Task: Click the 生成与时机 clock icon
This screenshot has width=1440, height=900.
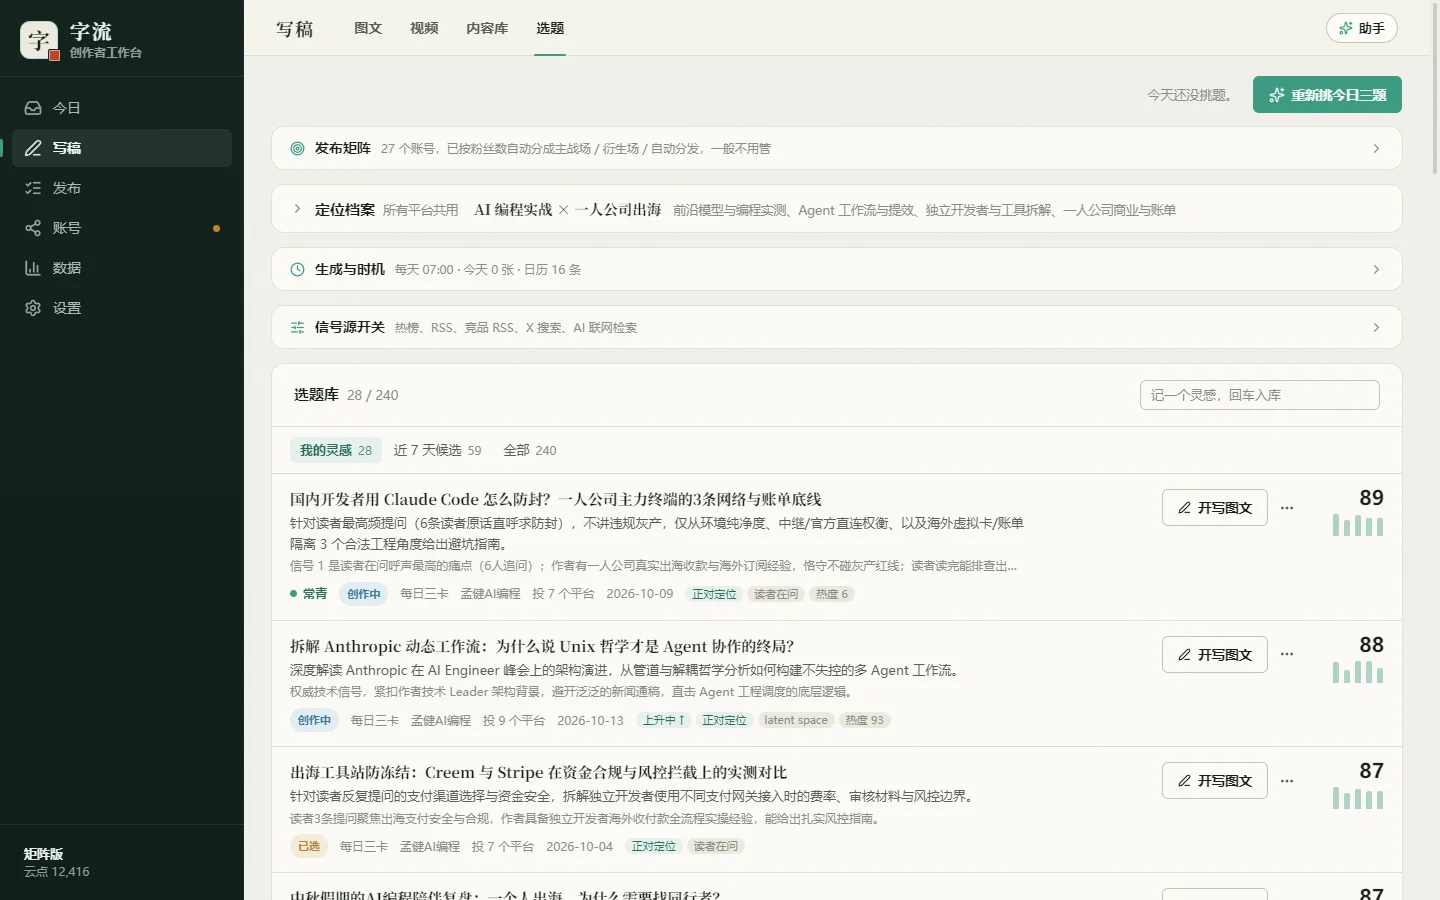Action: [x=297, y=269]
